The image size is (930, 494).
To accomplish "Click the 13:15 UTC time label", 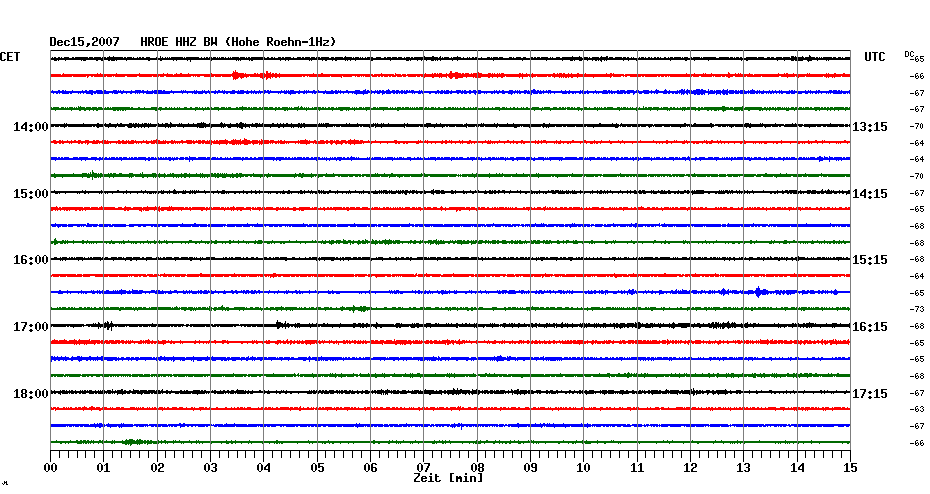I will click(x=870, y=127).
